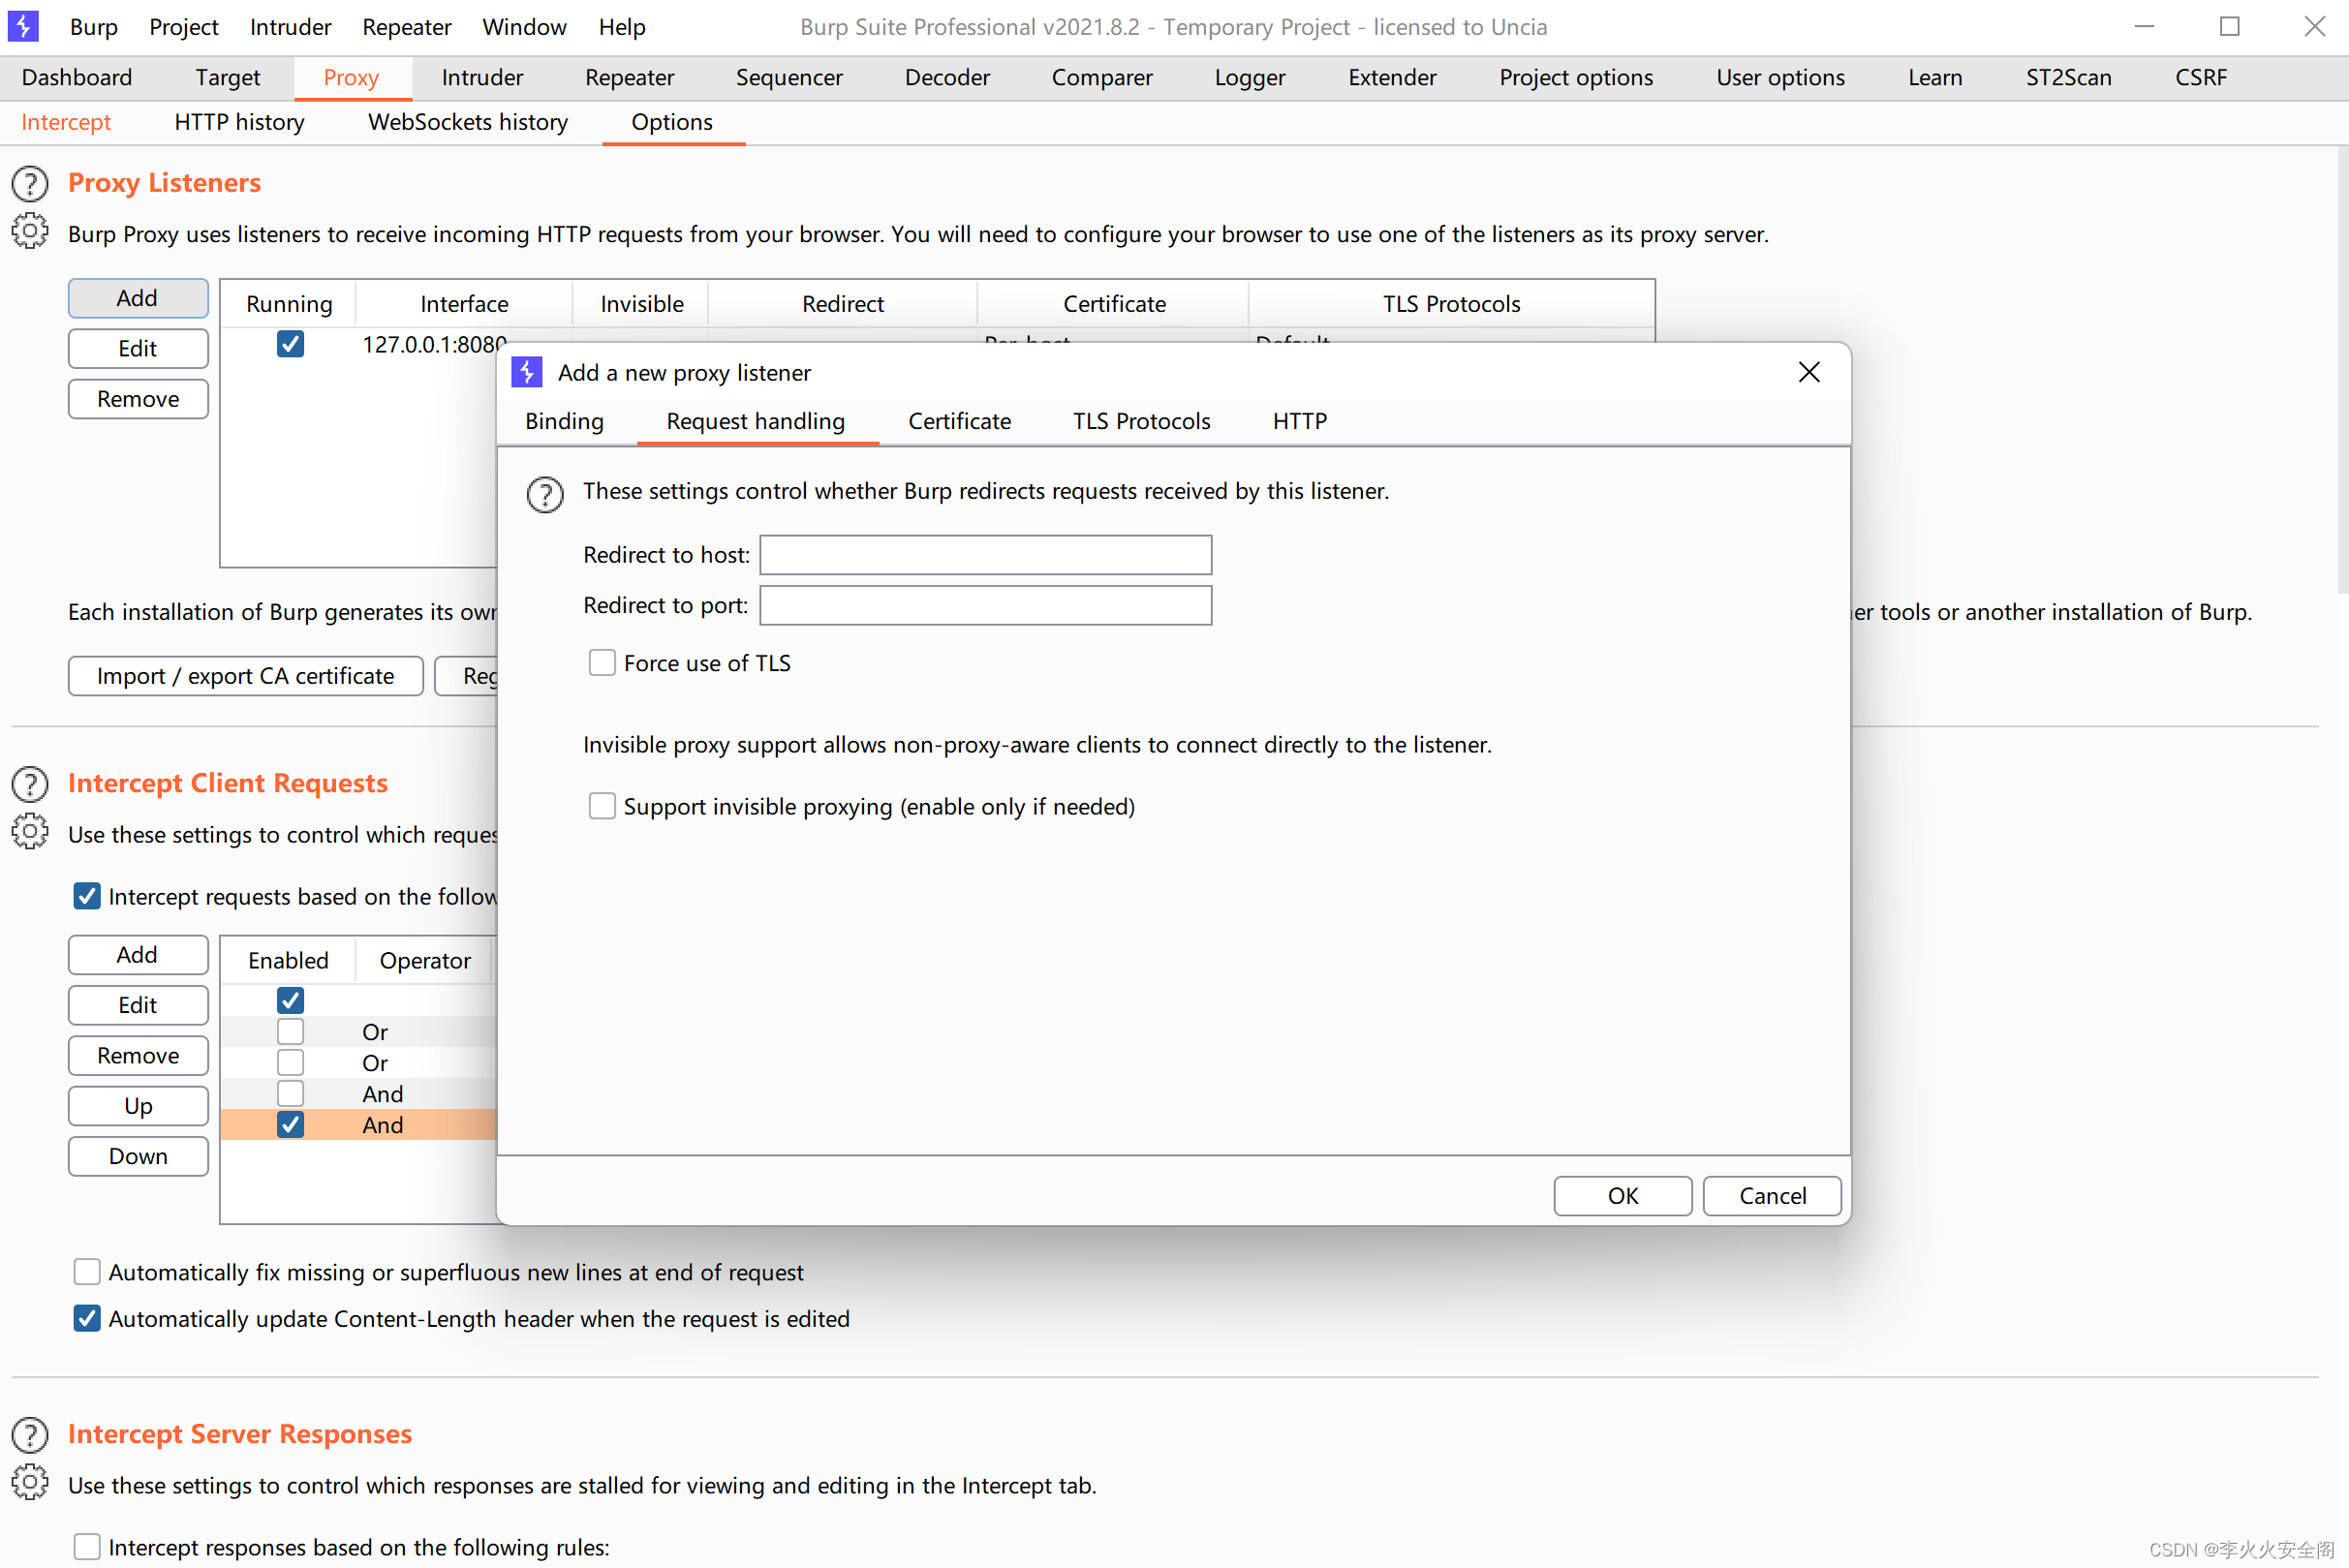Click the TLS Protocols column header
This screenshot has width=2349, height=1568.
pyautogui.click(x=1451, y=304)
